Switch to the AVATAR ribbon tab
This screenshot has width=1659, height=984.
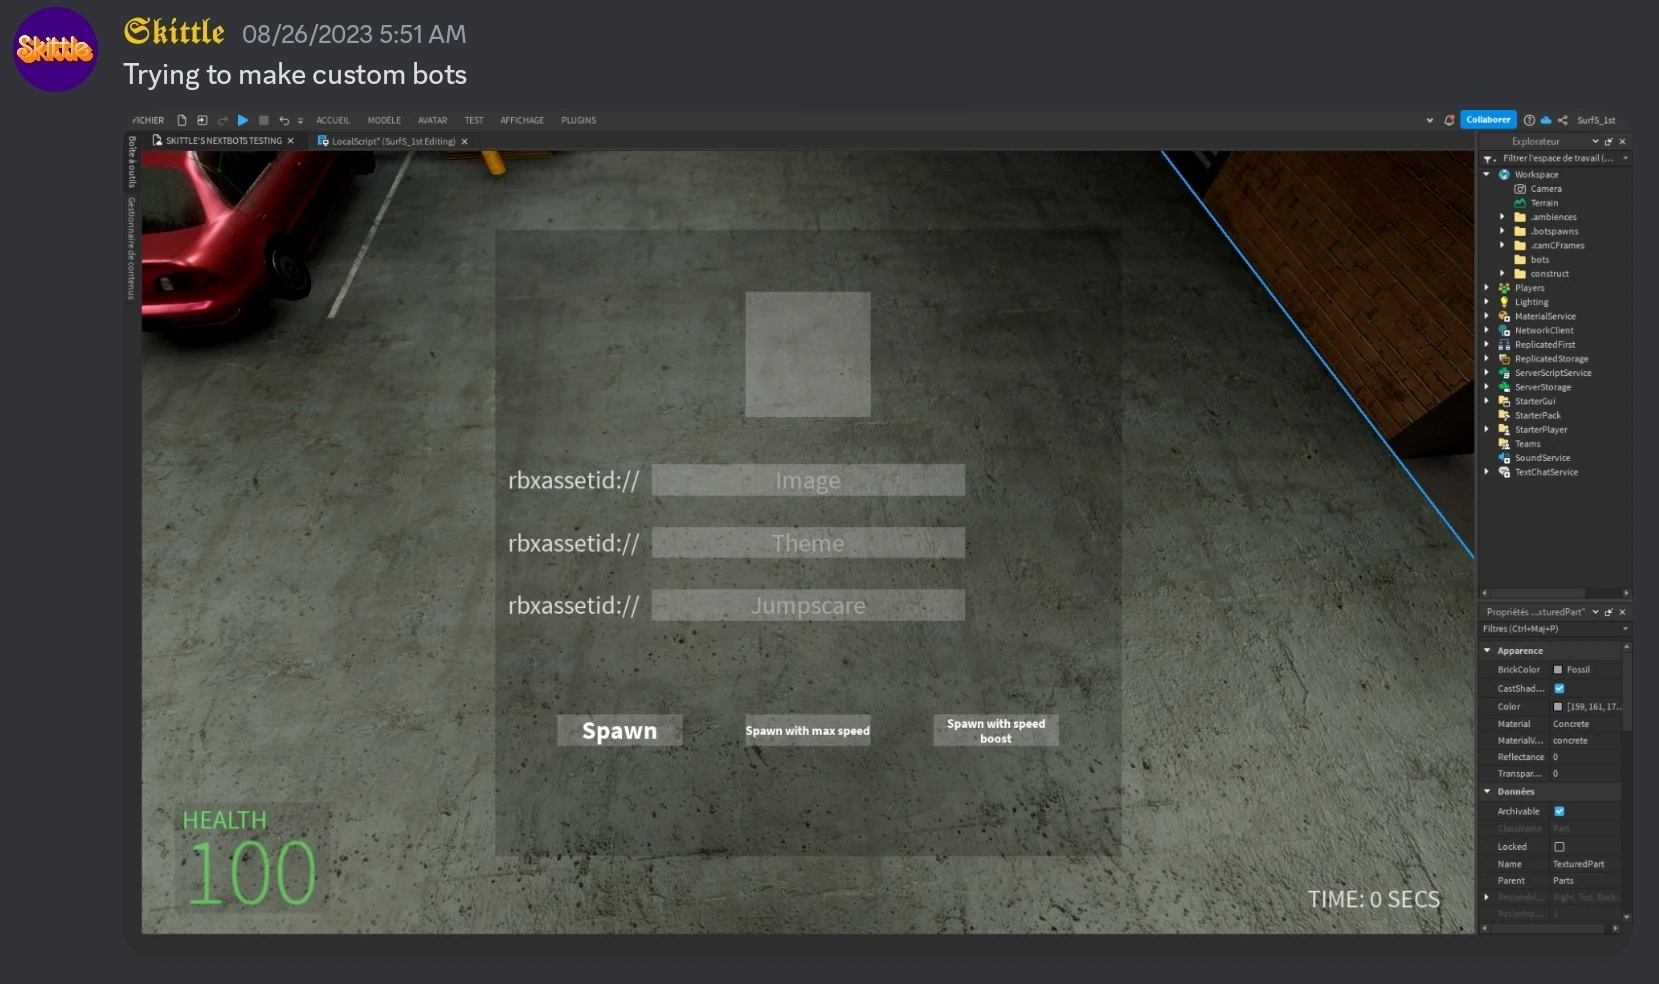pyautogui.click(x=432, y=120)
